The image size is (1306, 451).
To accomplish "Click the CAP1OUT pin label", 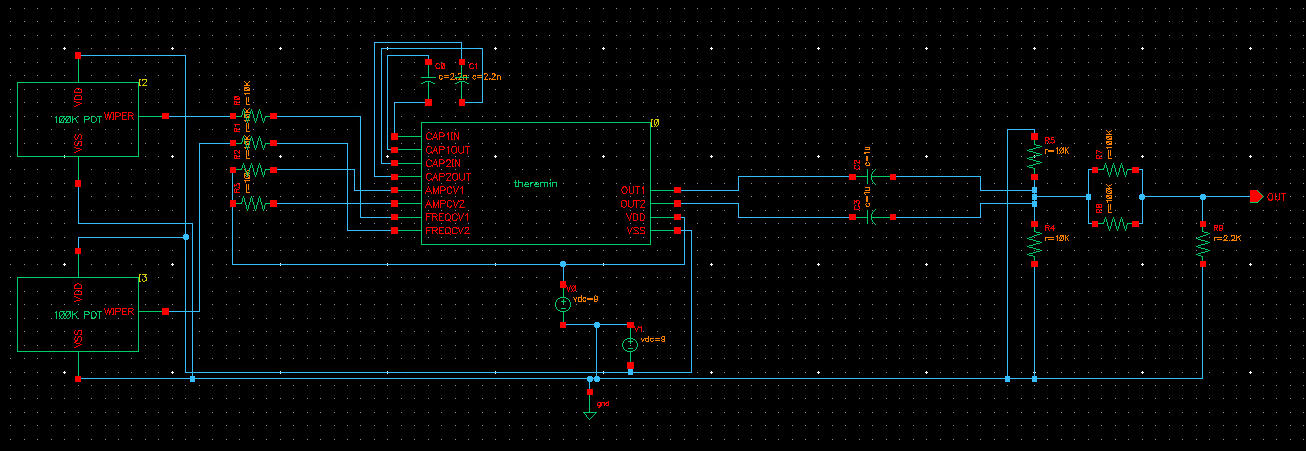I will (x=447, y=149).
